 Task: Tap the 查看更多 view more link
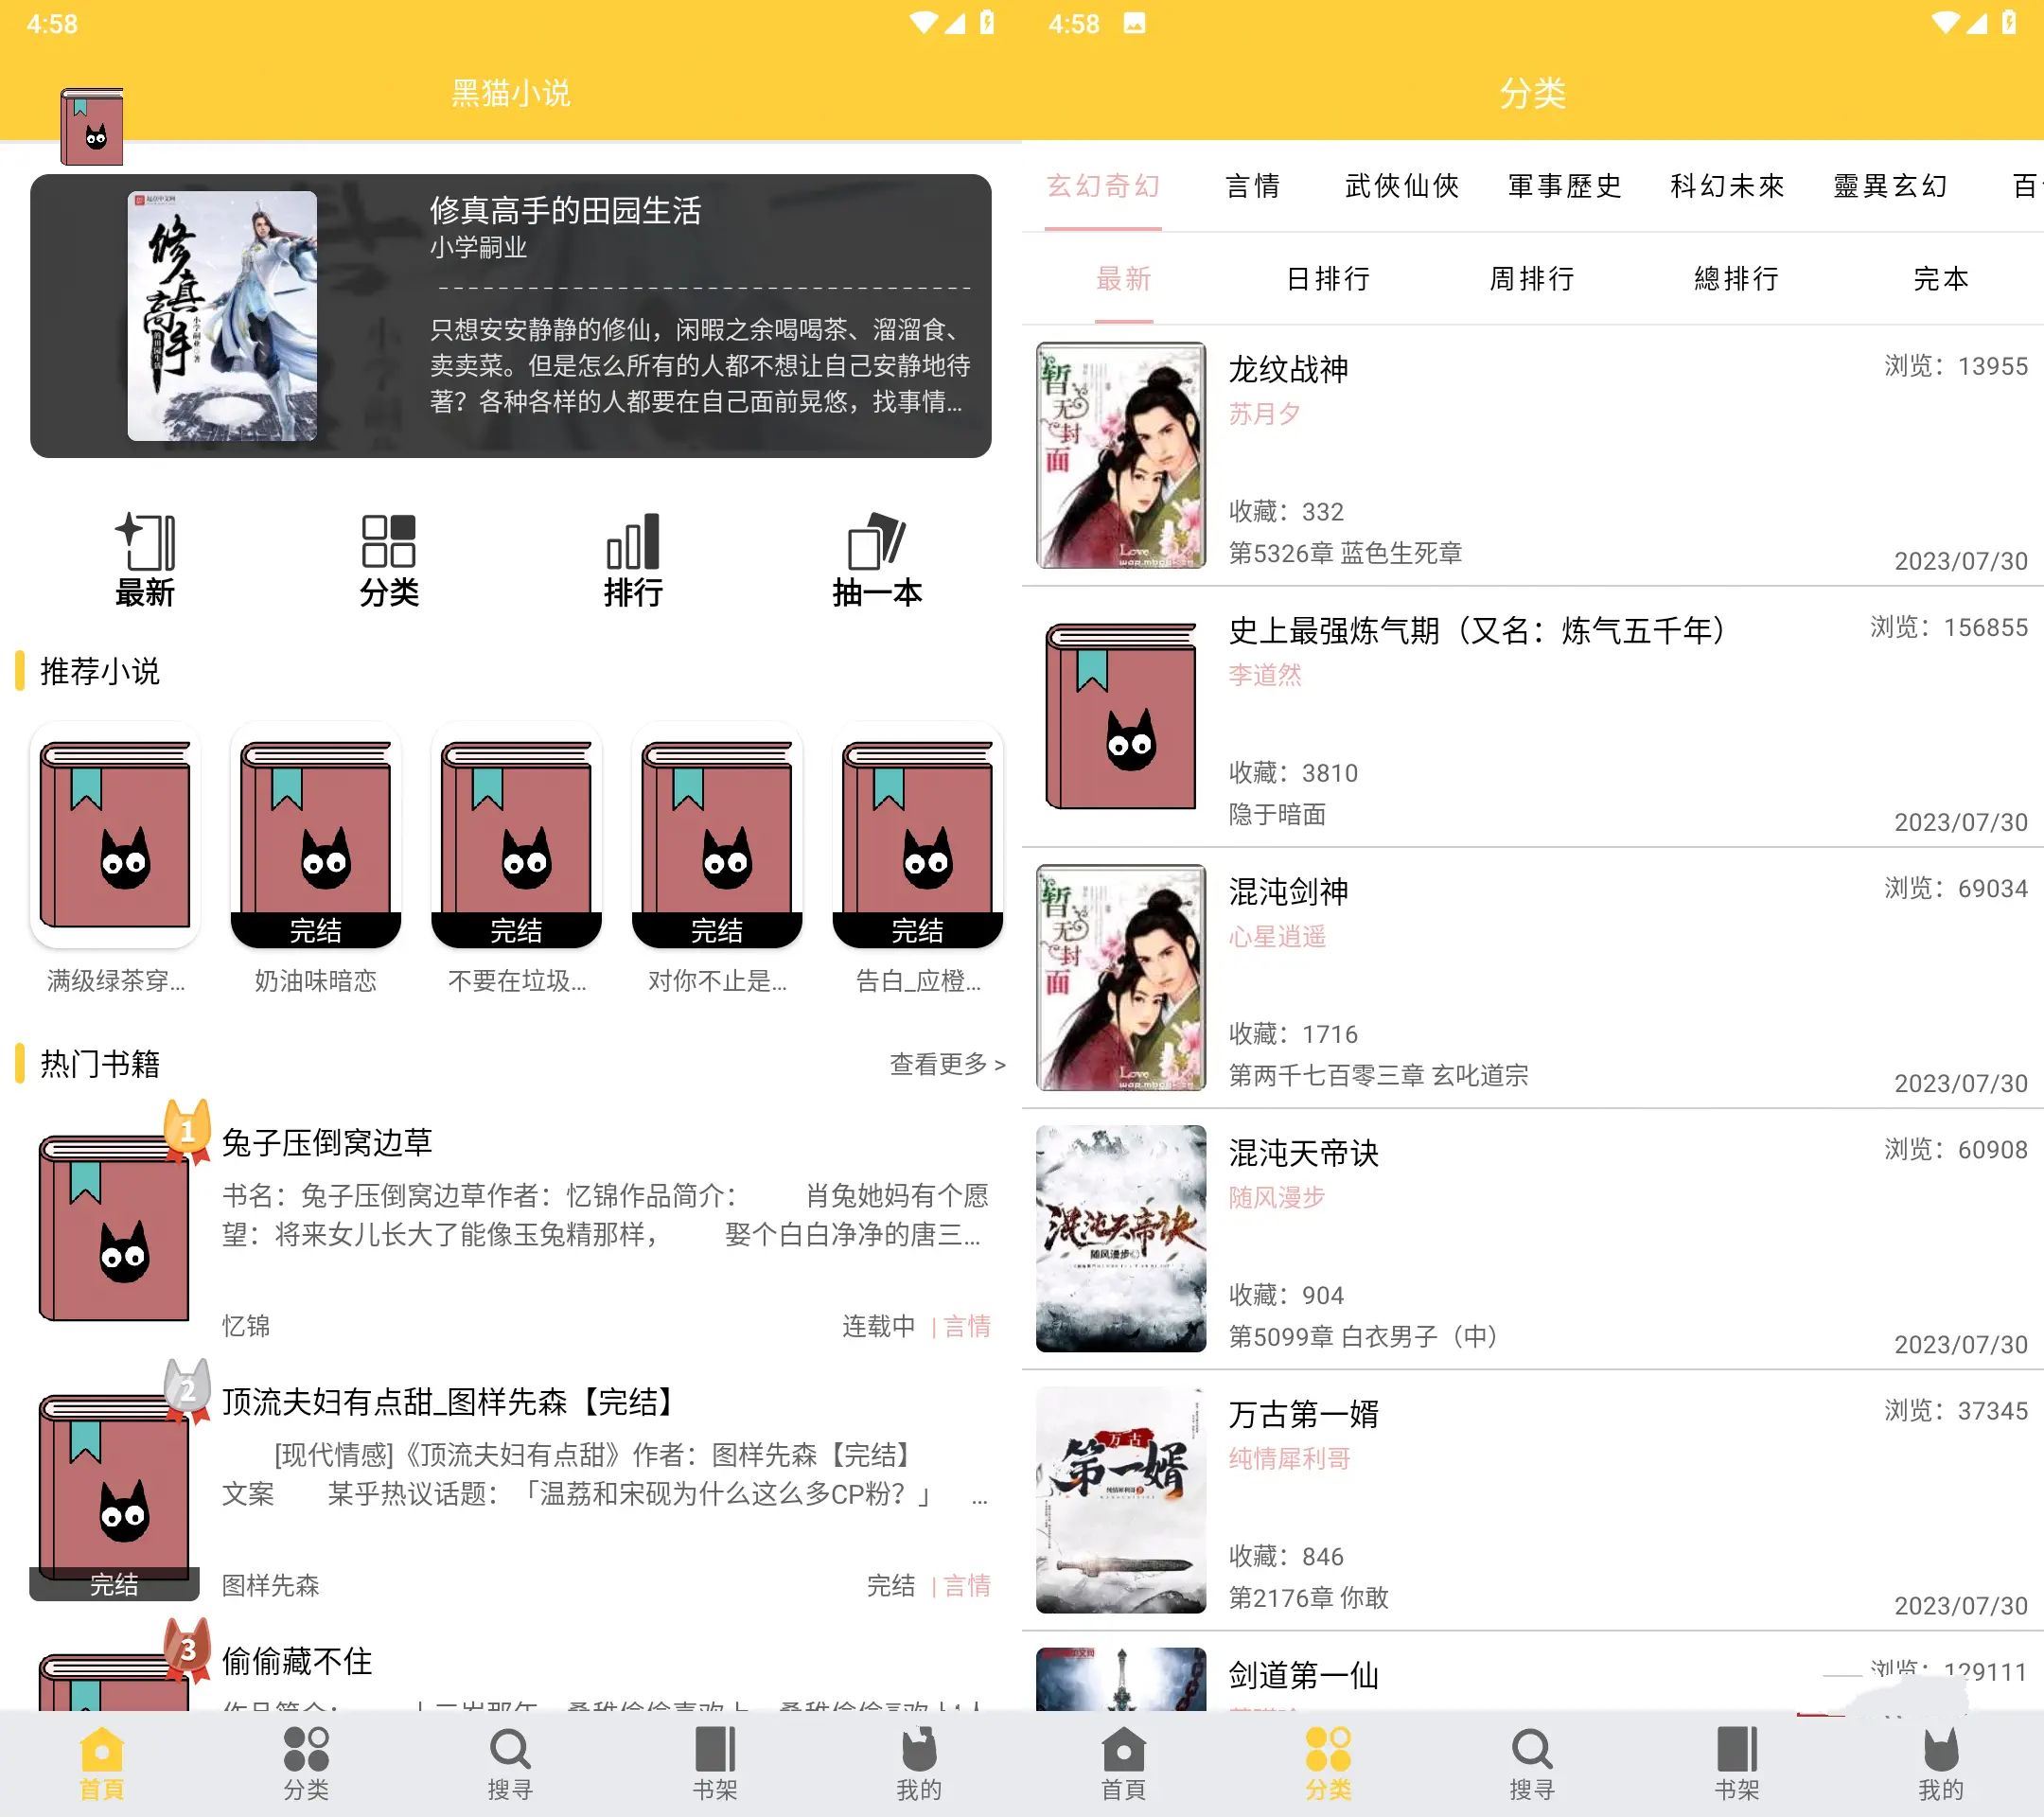tap(944, 1065)
